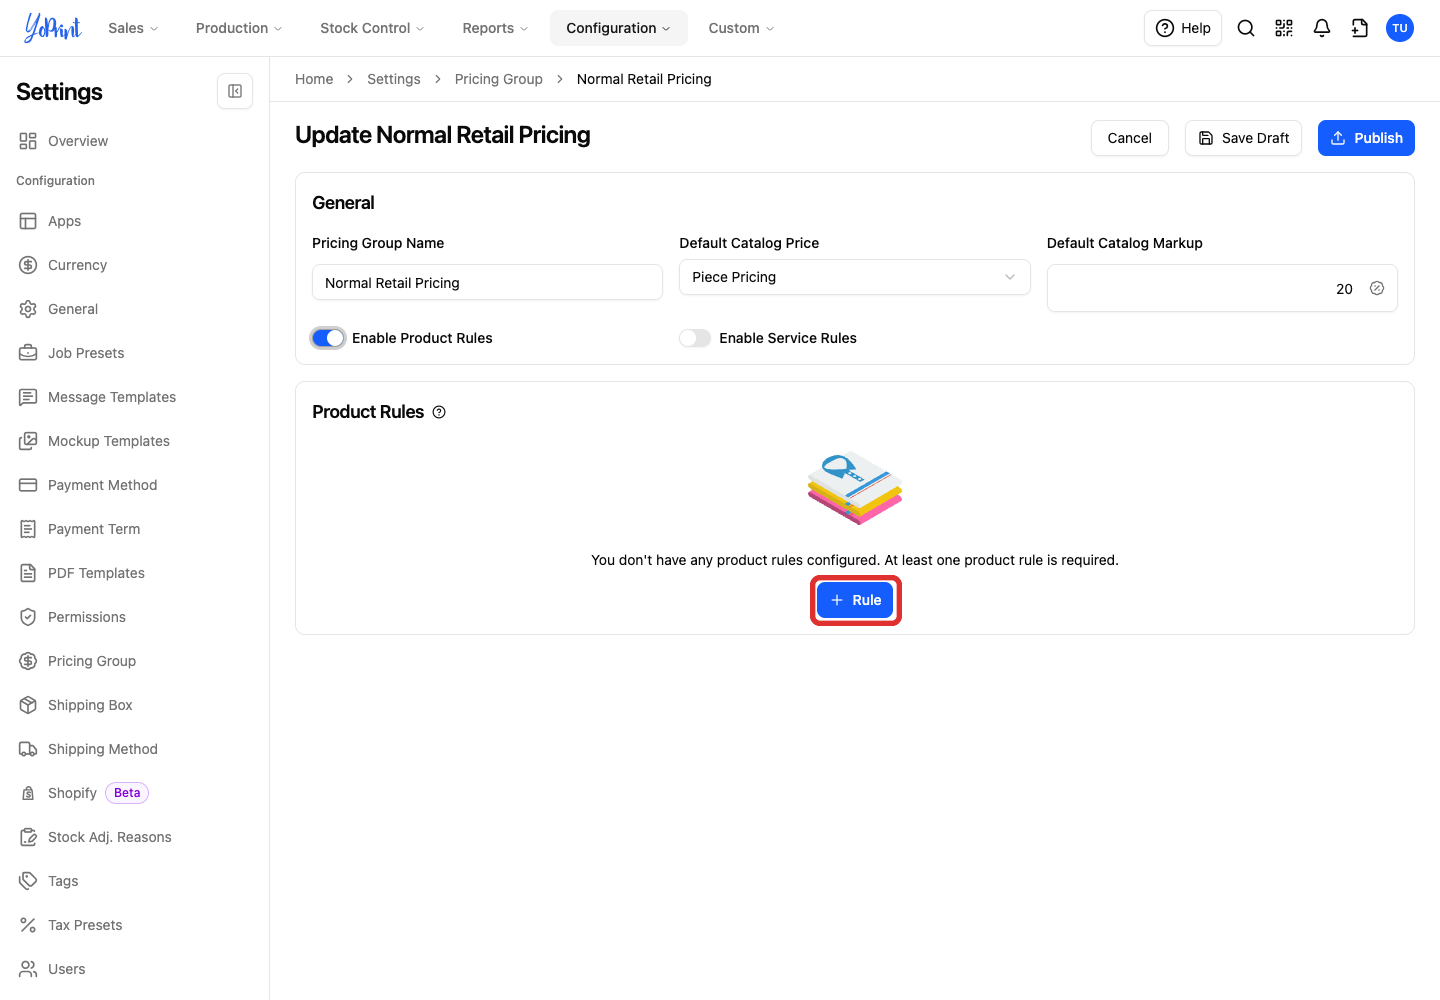Open the Default Catalog Price dropdown
The height and width of the screenshot is (1000, 1440).
(855, 277)
